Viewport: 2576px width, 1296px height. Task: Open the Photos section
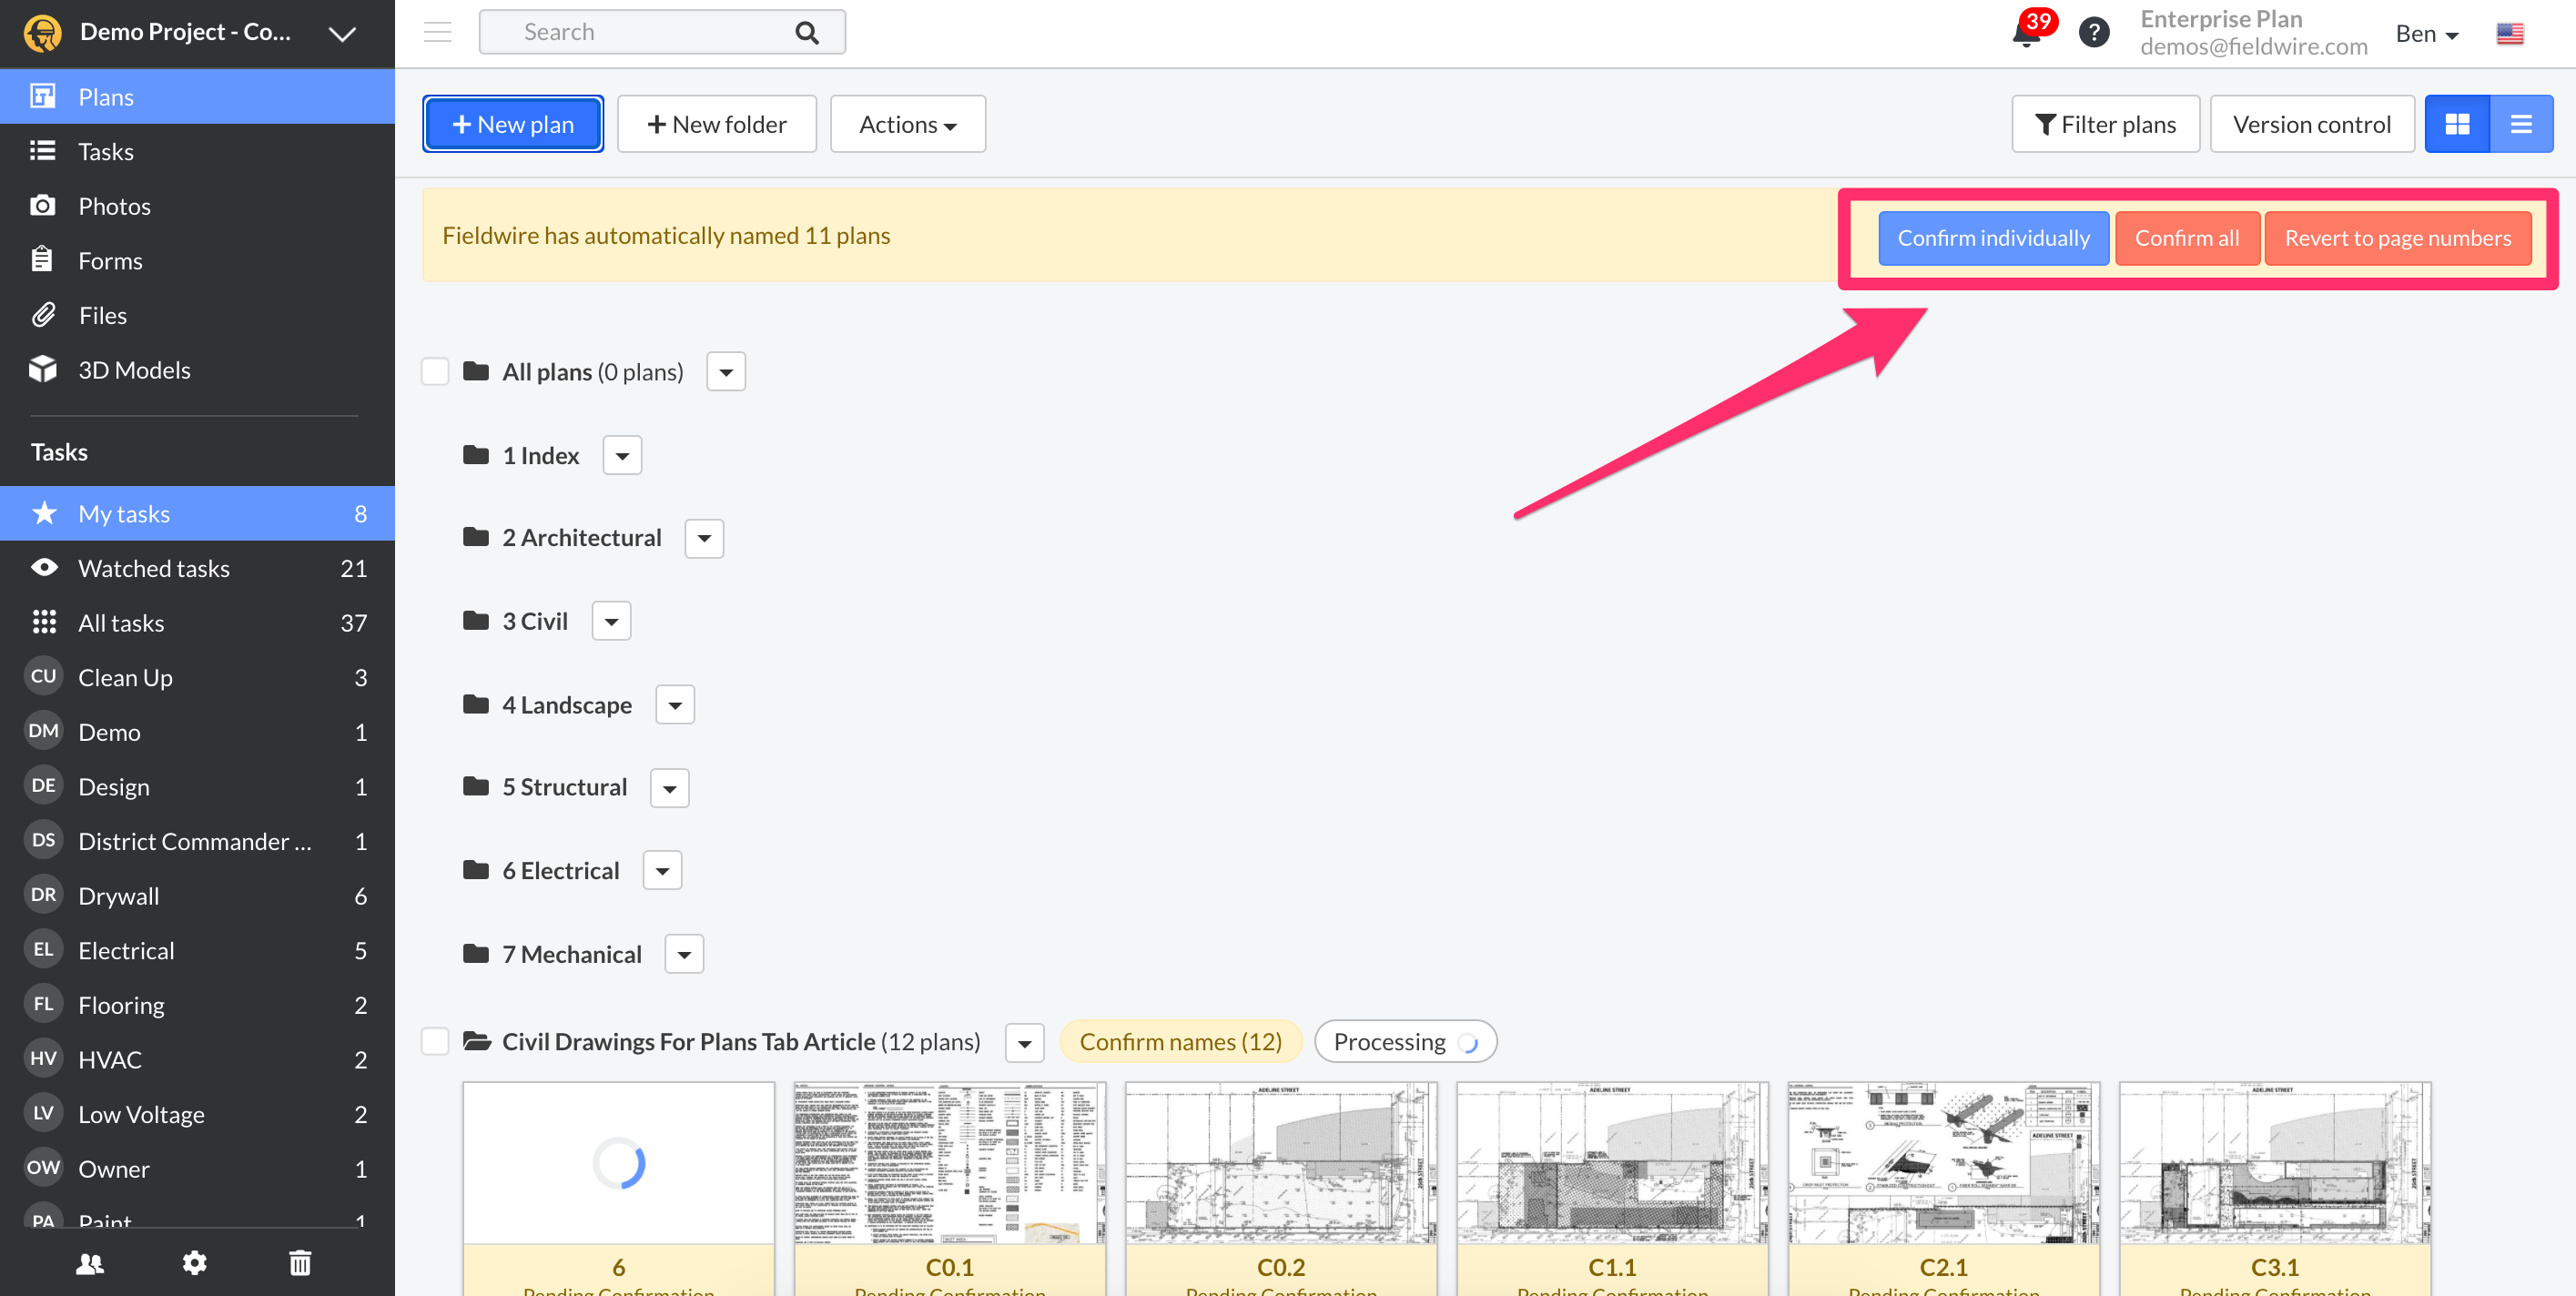point(114,206)
